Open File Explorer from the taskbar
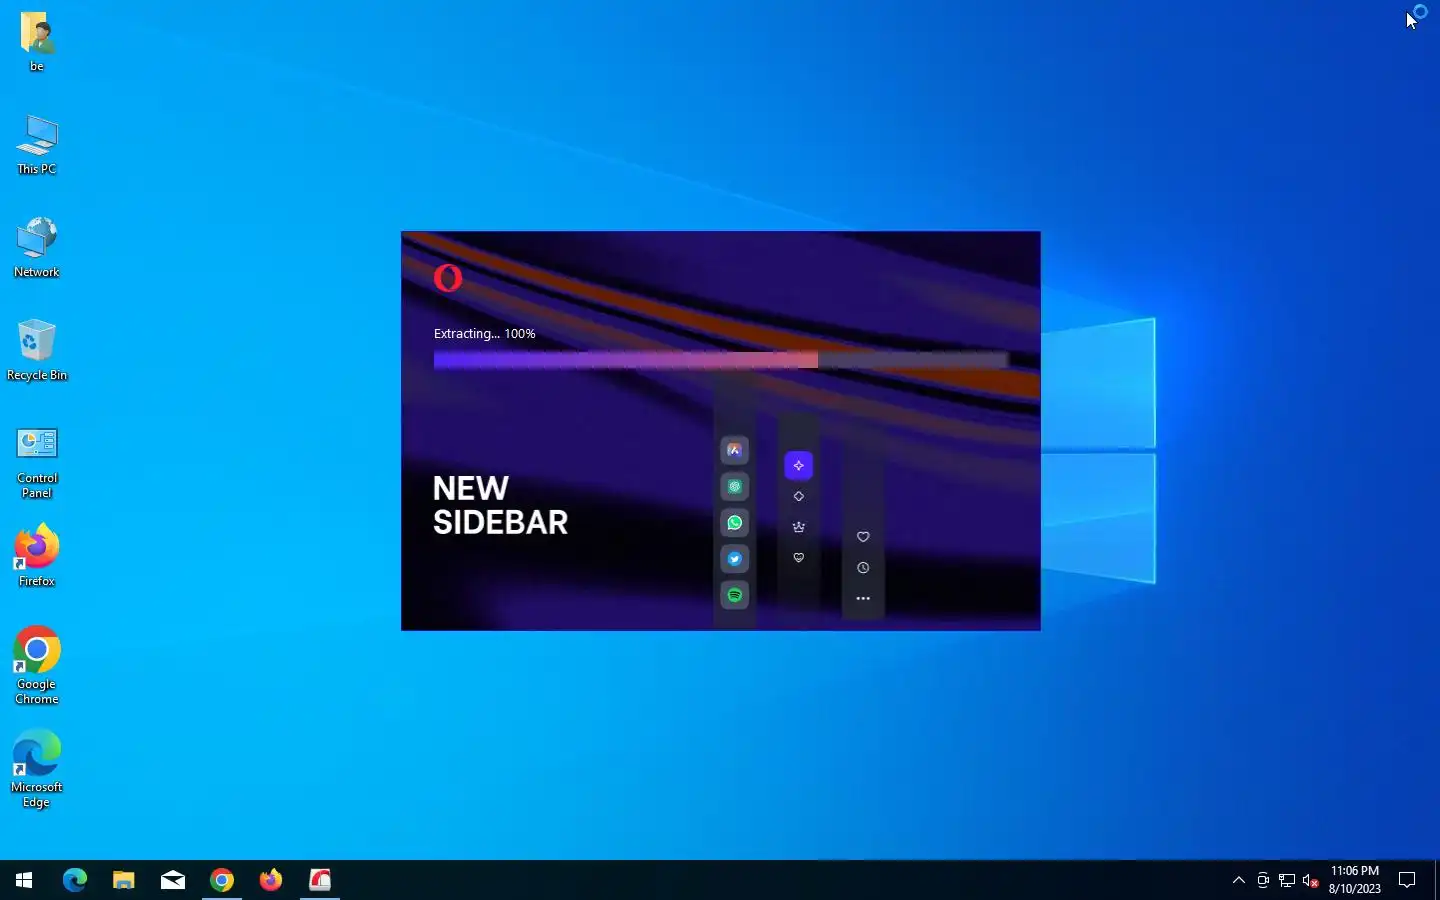This screenshot has height=900, width=1440. [x=123, y=880]
